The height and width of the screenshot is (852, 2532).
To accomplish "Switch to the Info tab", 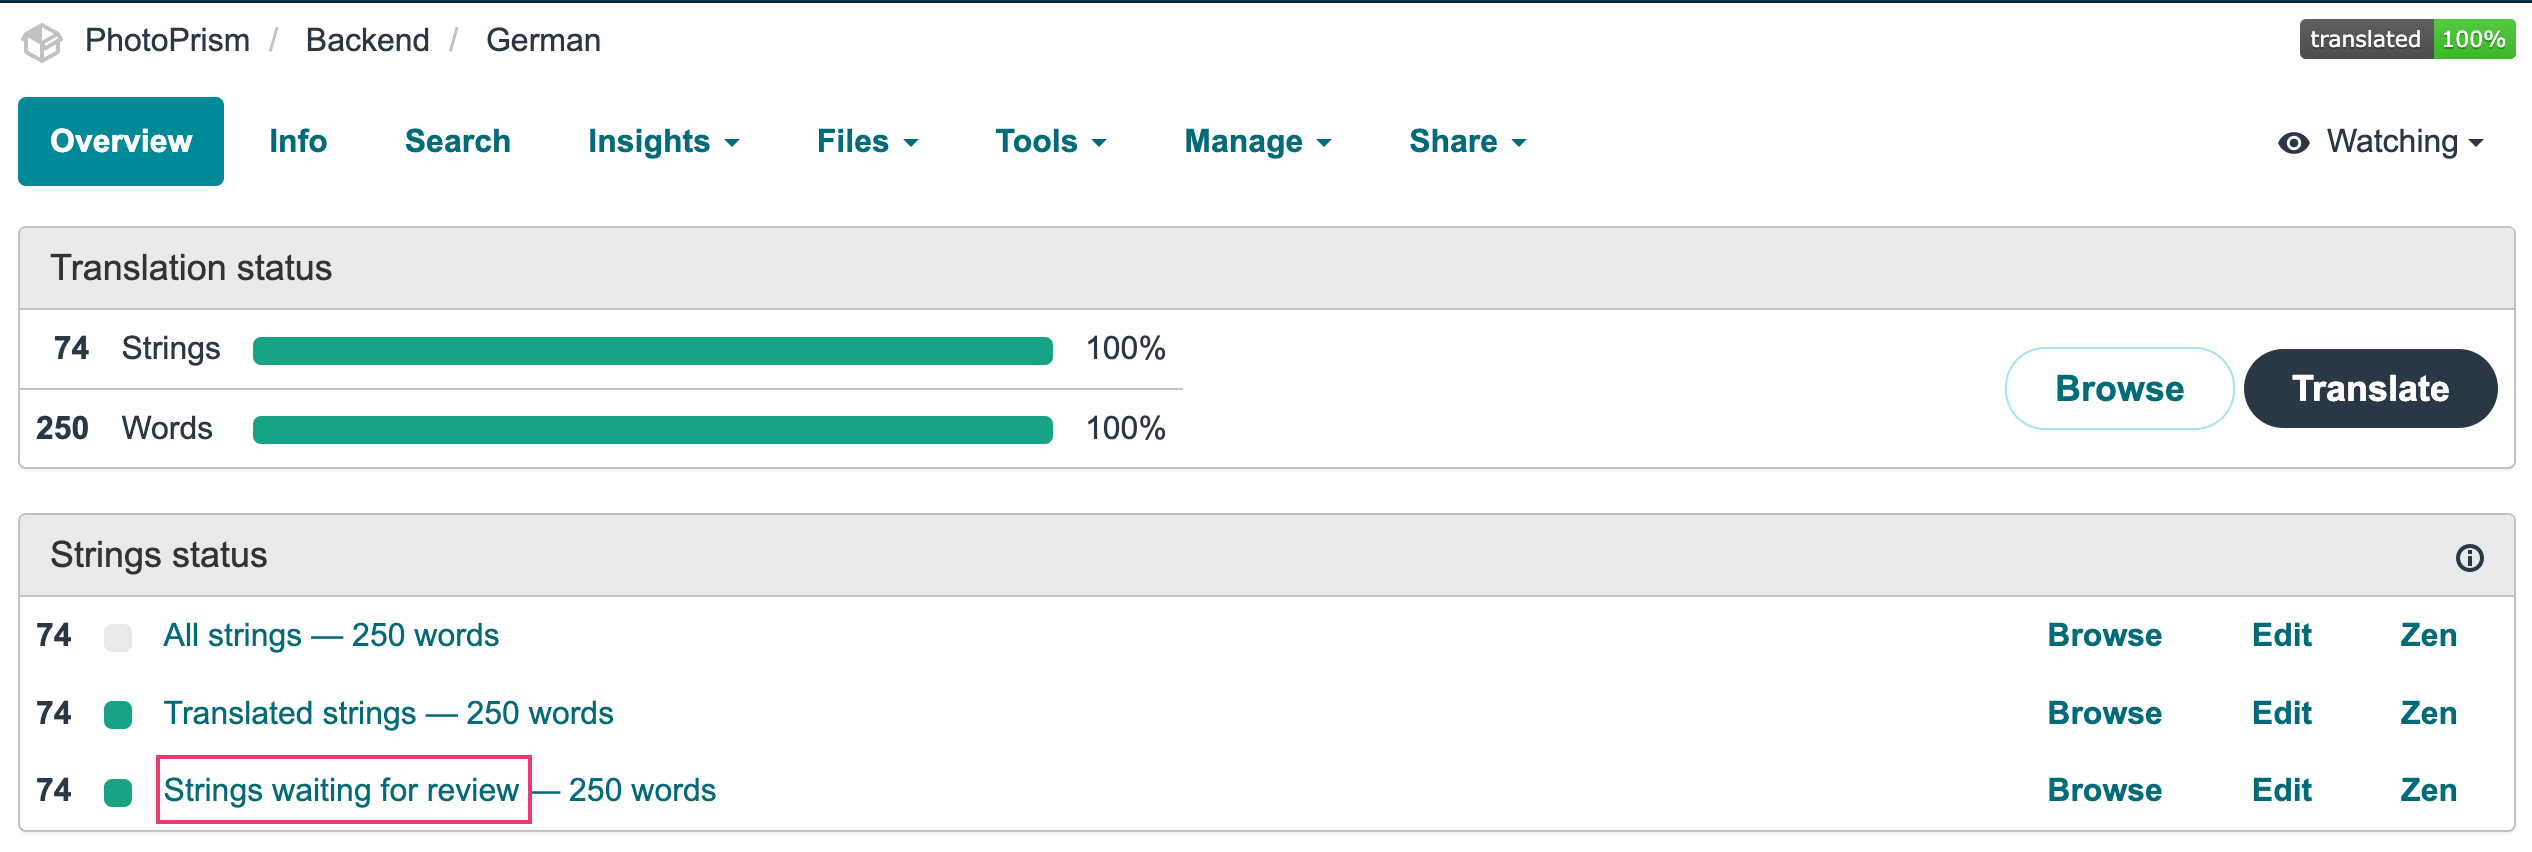I will [298, 142].
